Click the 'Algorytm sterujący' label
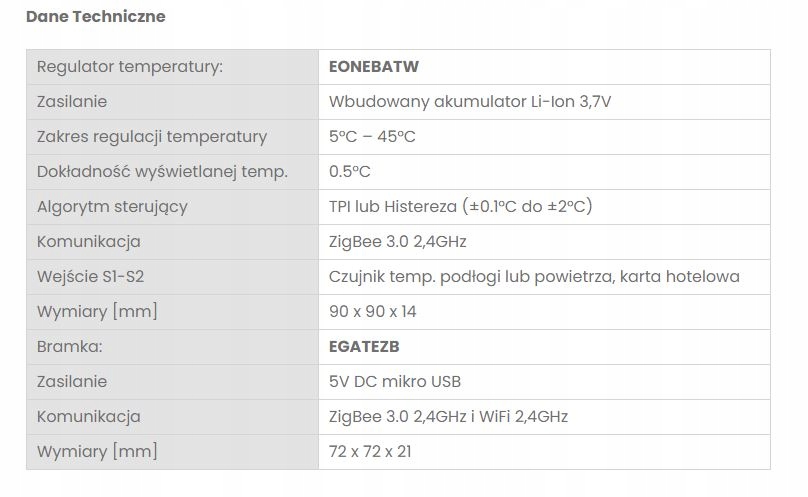The image size is (808, 497). [112, 207]
